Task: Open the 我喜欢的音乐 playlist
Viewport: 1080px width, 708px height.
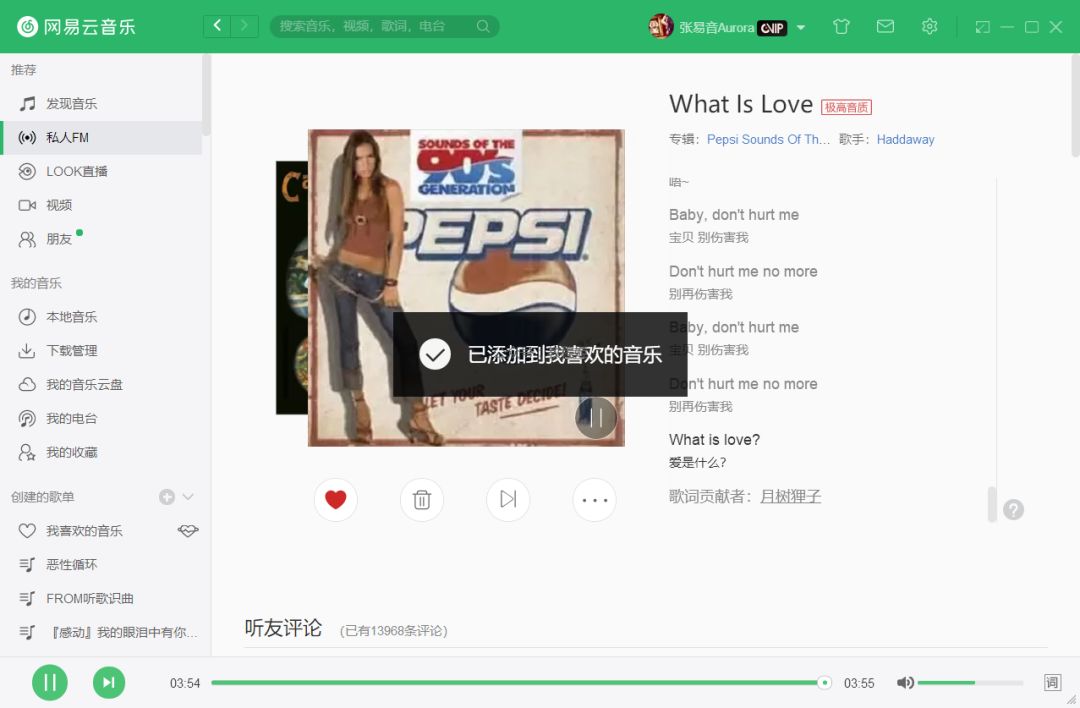Action: click(x=84, y=530)
